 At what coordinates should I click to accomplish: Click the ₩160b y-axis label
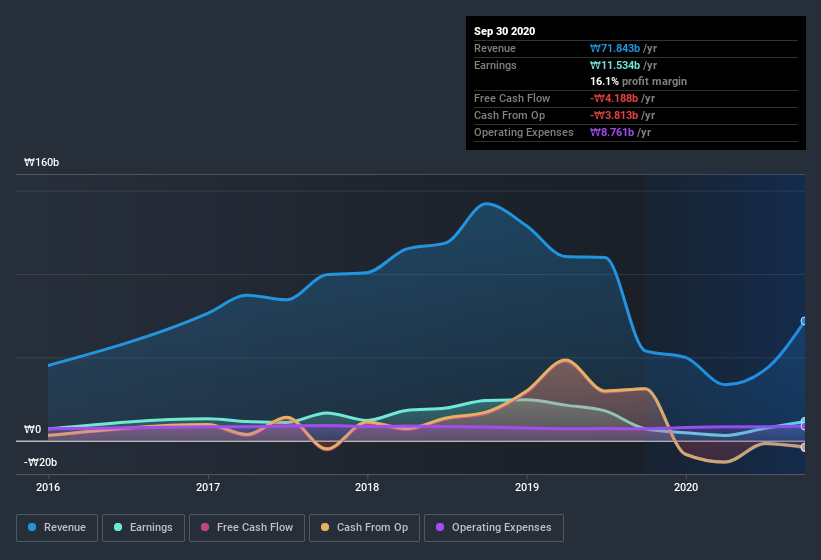41,162
